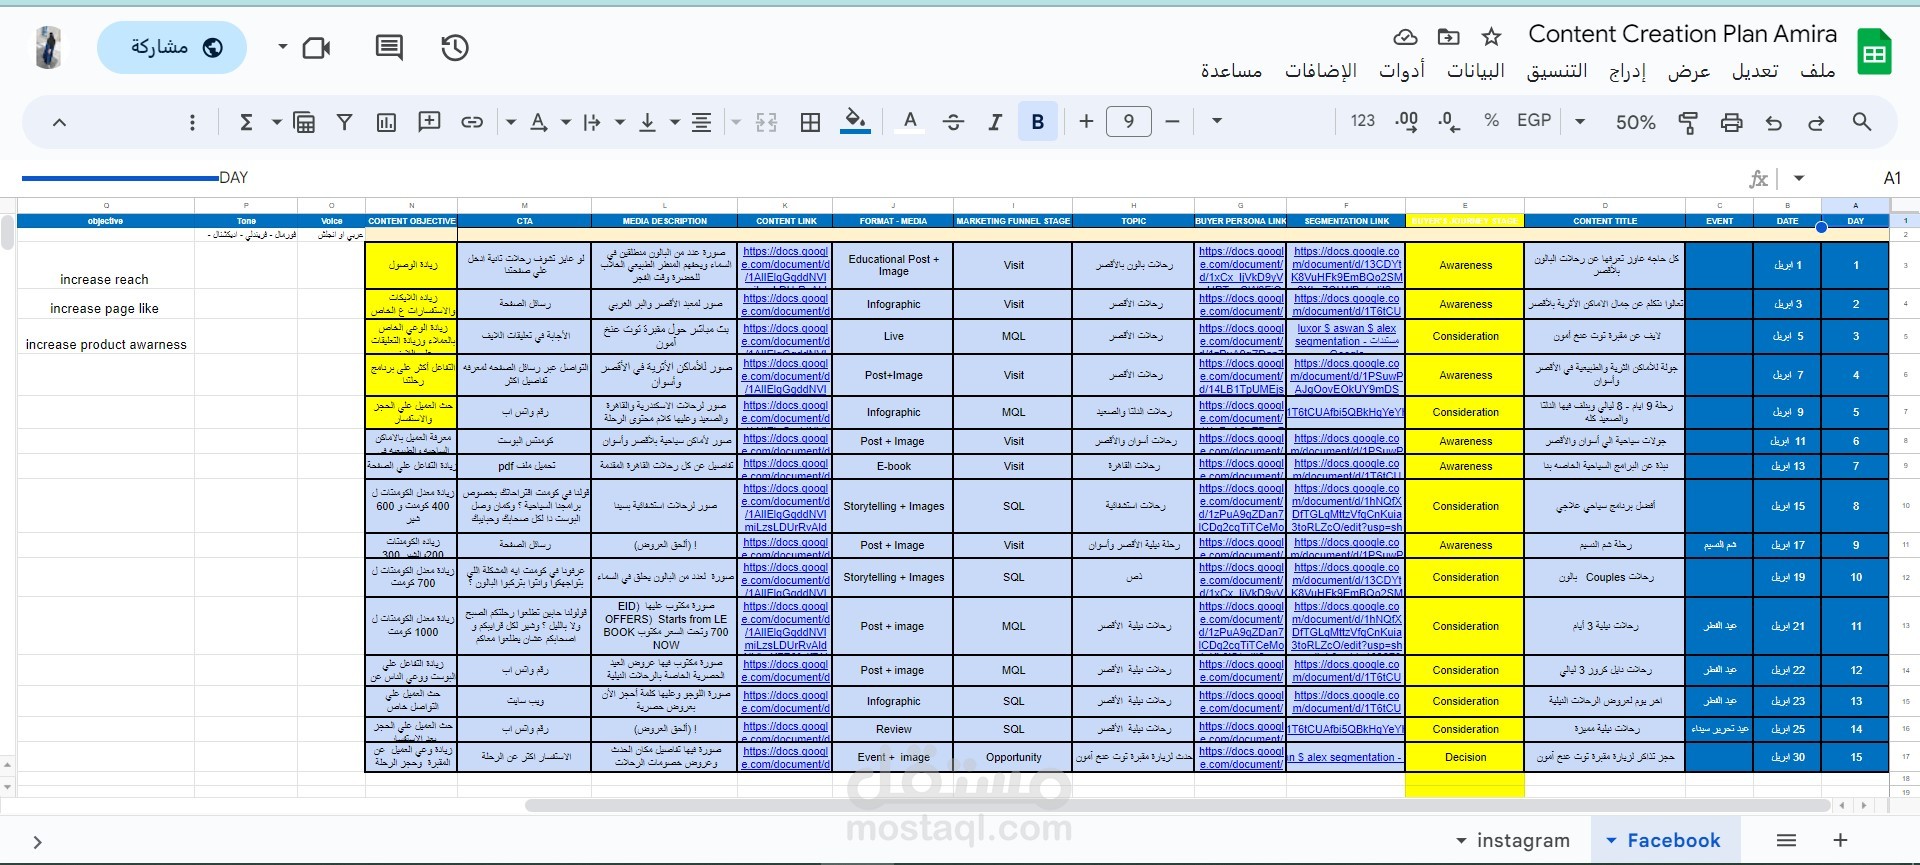Add a new sheet with plus button
Image resolution: width=1920 pixels, height=865 pixels.
[1840, 840]
